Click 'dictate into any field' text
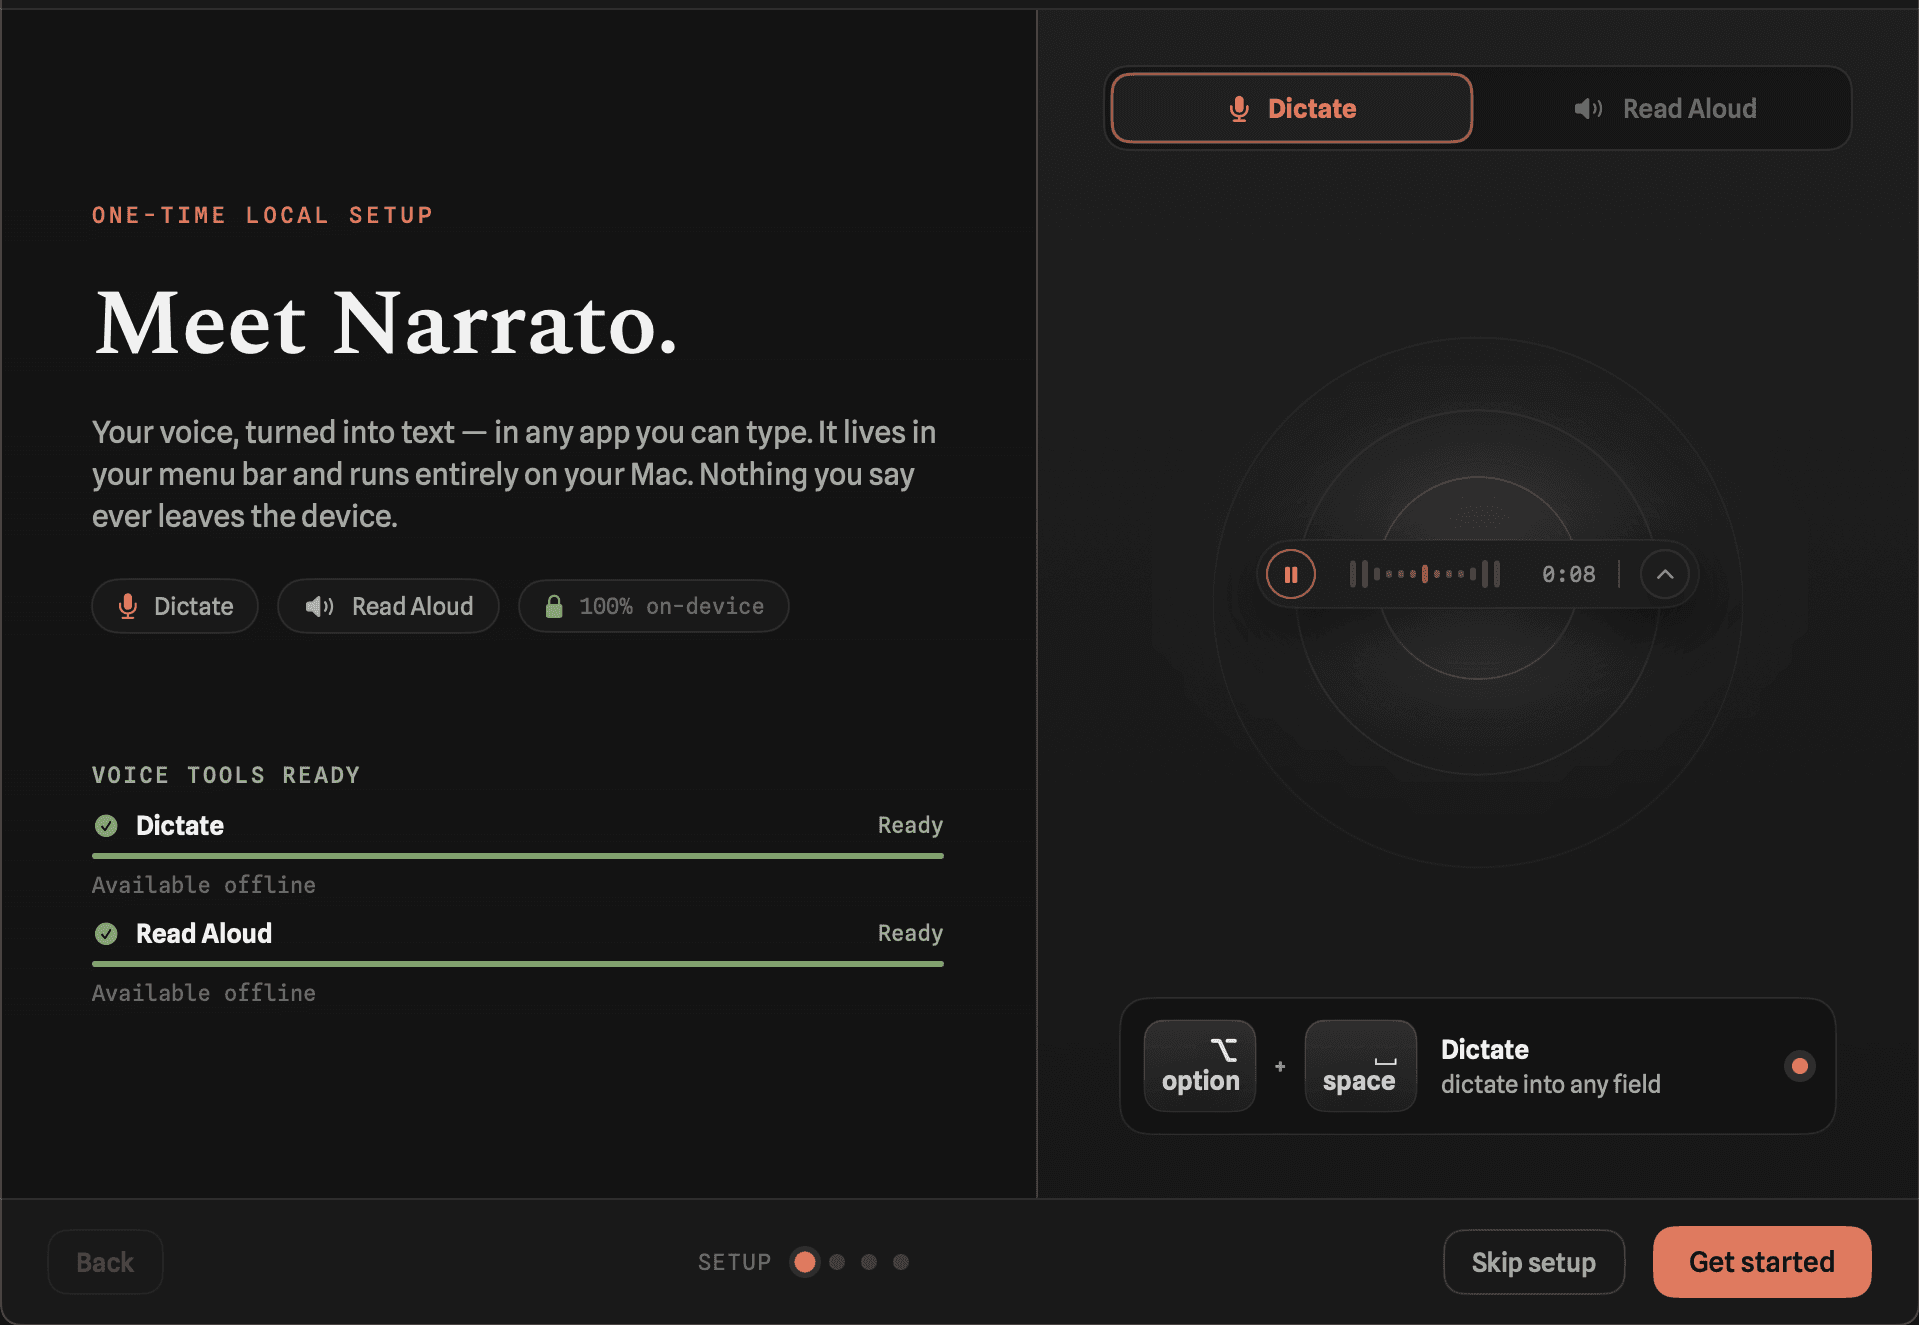 click(x=1551, y=1084)
